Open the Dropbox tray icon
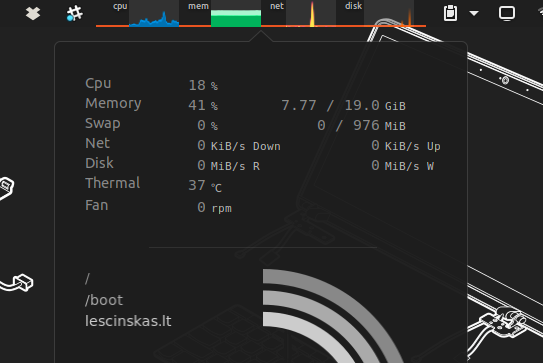 point(33,13)
